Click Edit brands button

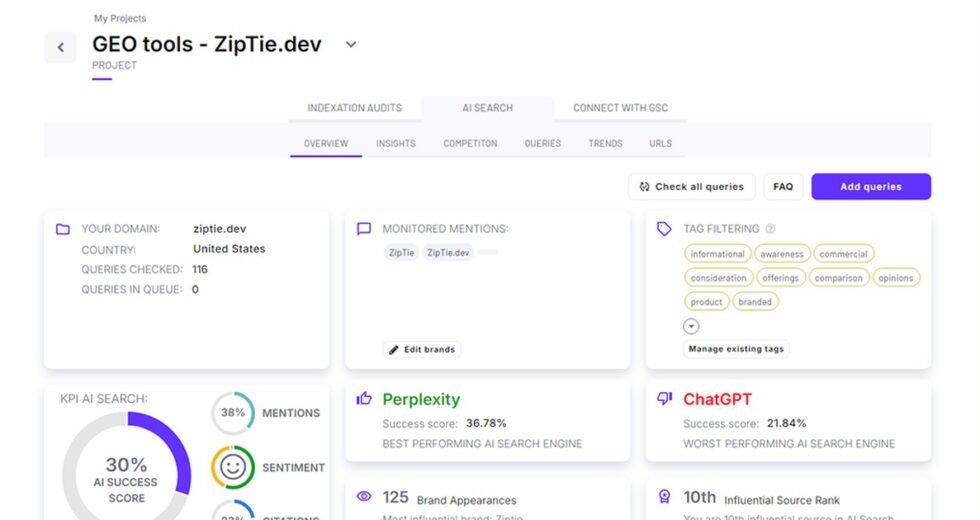pyautogui.click(x=422, y=349)
